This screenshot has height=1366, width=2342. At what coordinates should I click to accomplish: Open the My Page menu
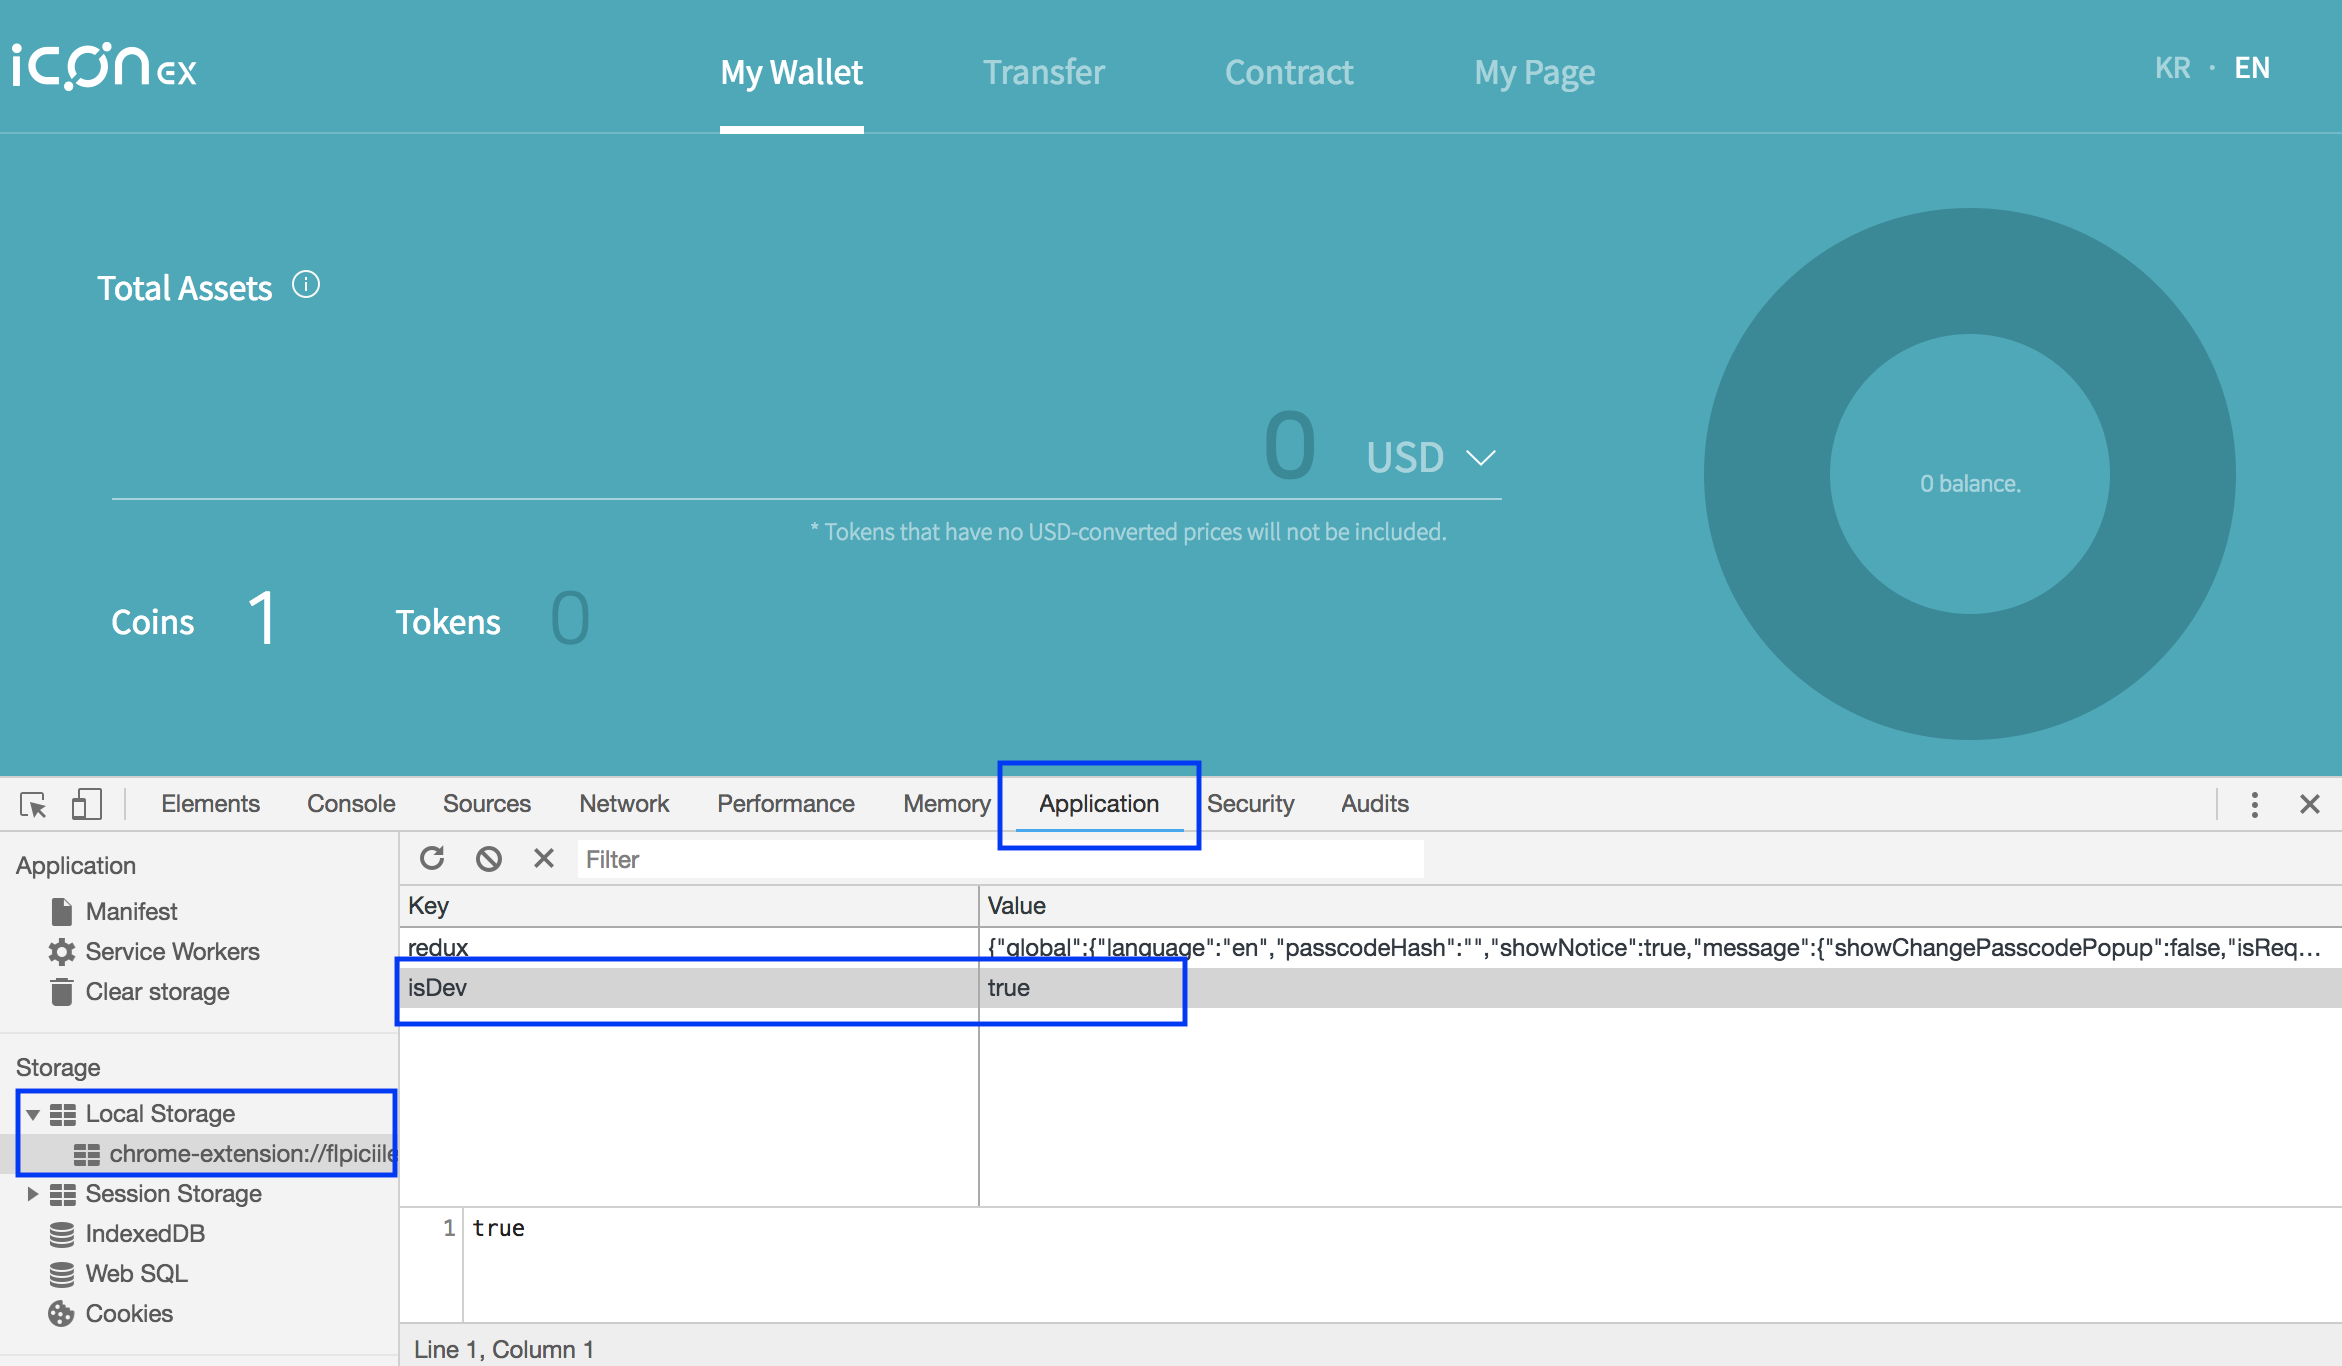click(x=1535, y=72)
